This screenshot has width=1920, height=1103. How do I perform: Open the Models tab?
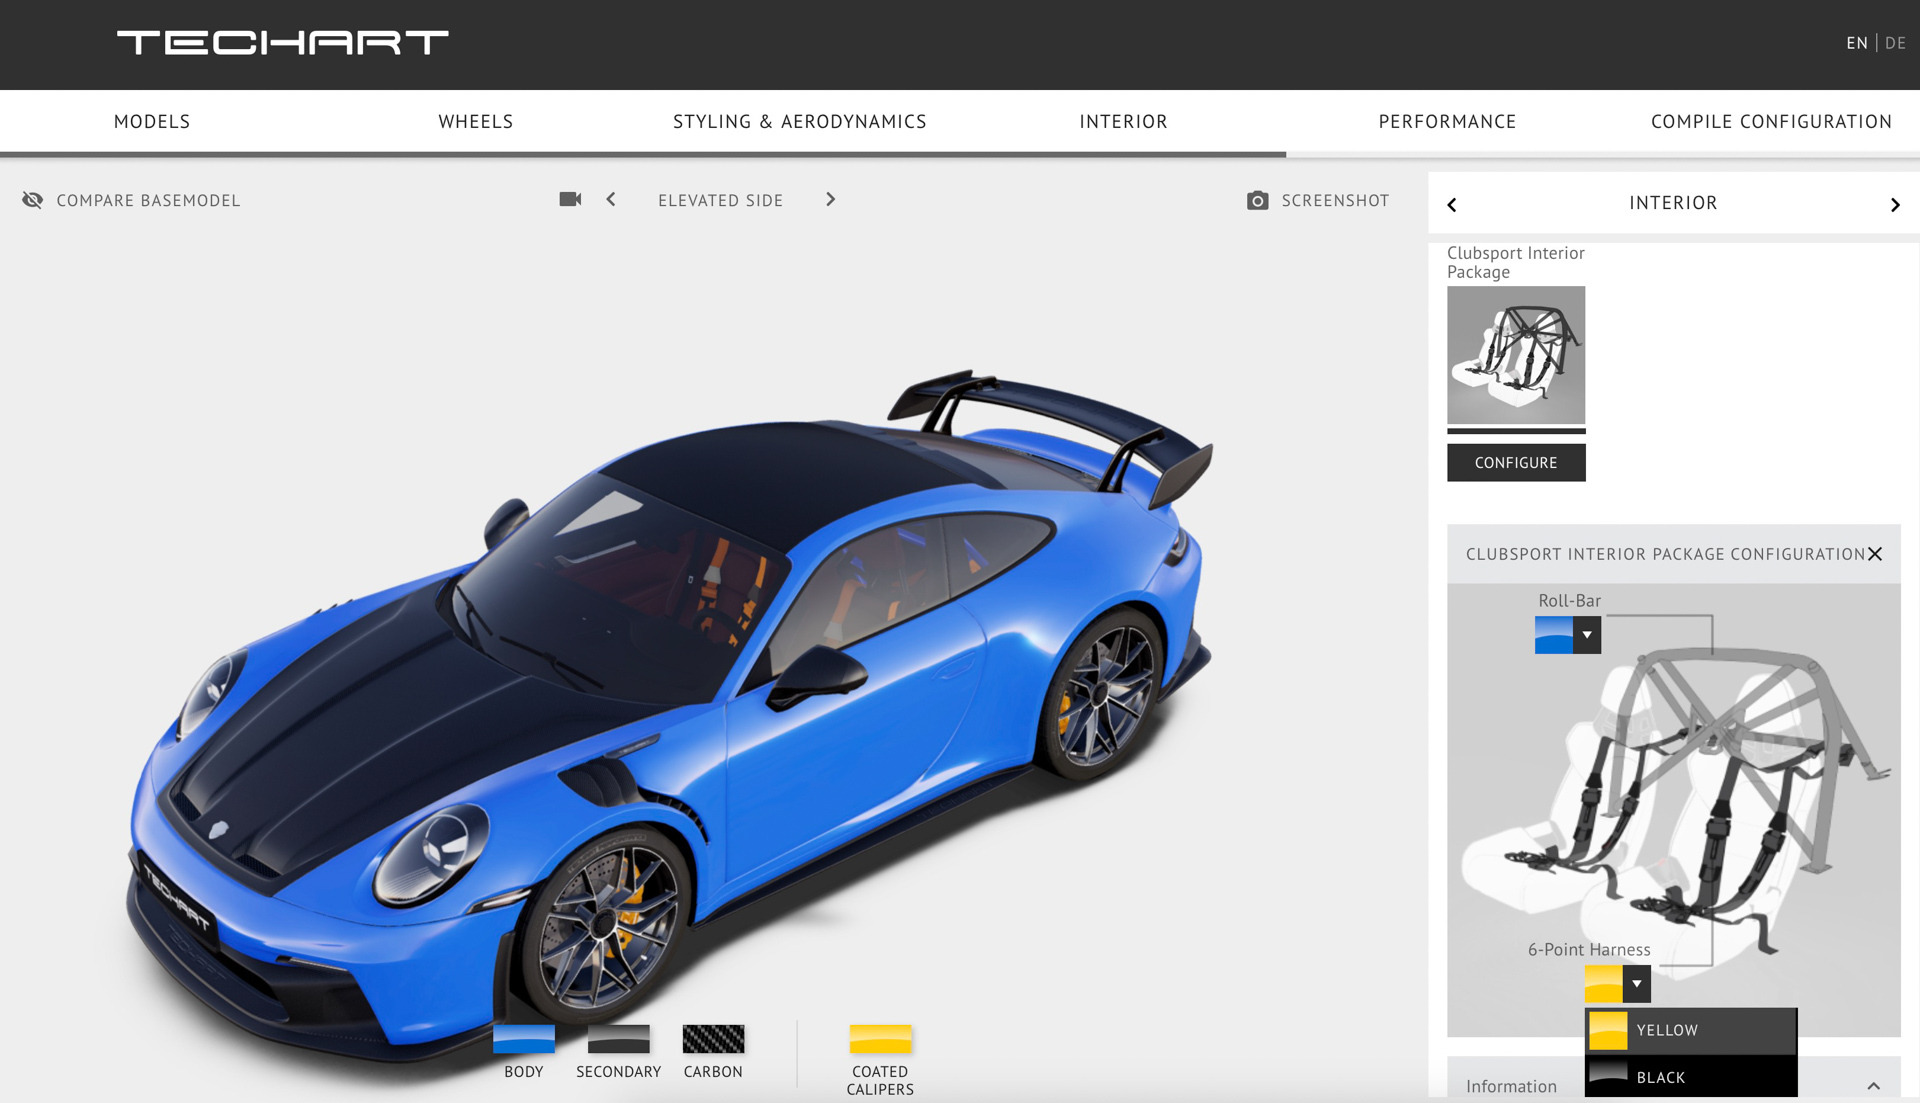(152, 121)
